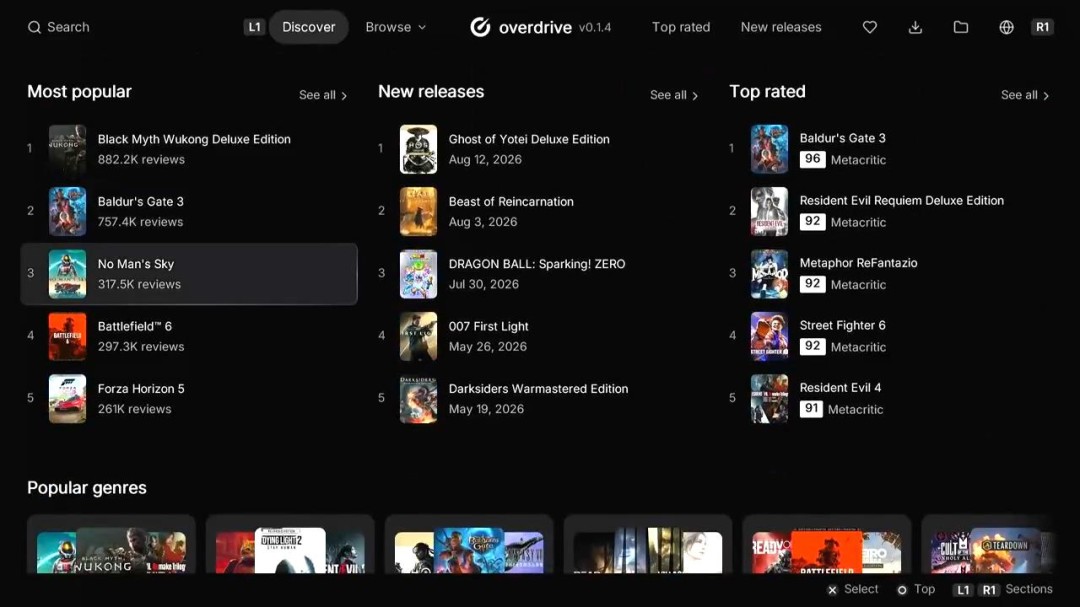Screen dimensions: 1080x607
Task: Click the Battlefield 6 title text
Action: (x=135, y=327)
